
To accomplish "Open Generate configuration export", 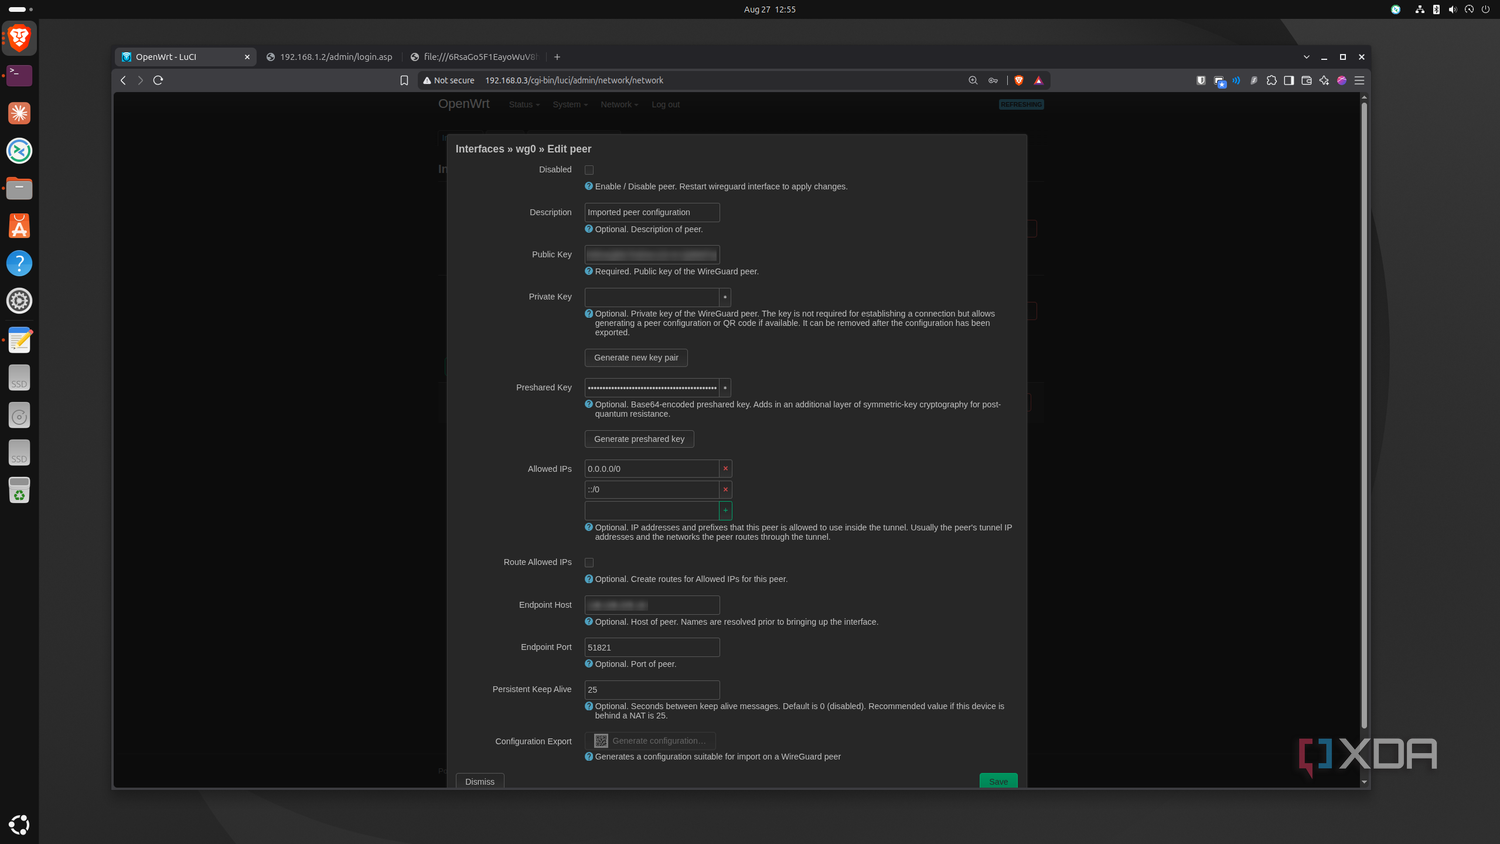I will coord(650,741).
